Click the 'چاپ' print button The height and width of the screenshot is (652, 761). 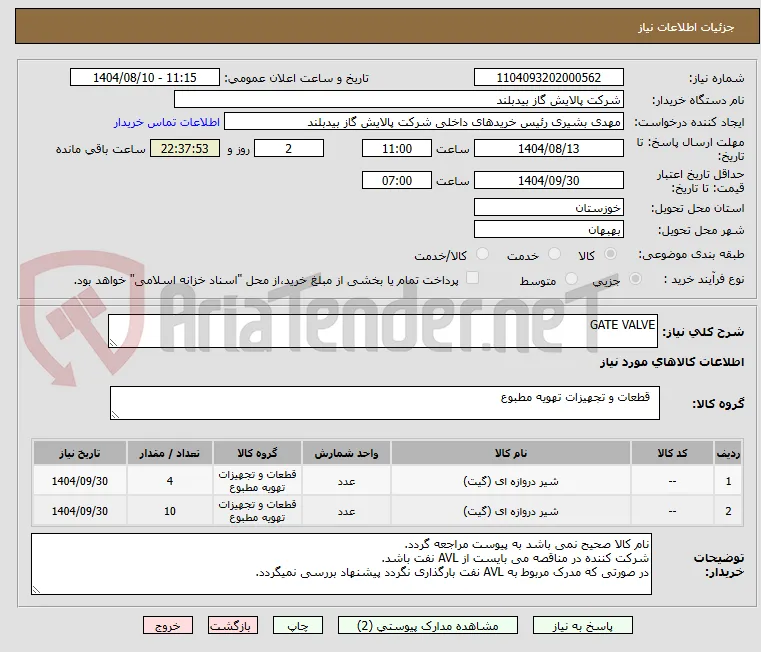coord(298,625)
